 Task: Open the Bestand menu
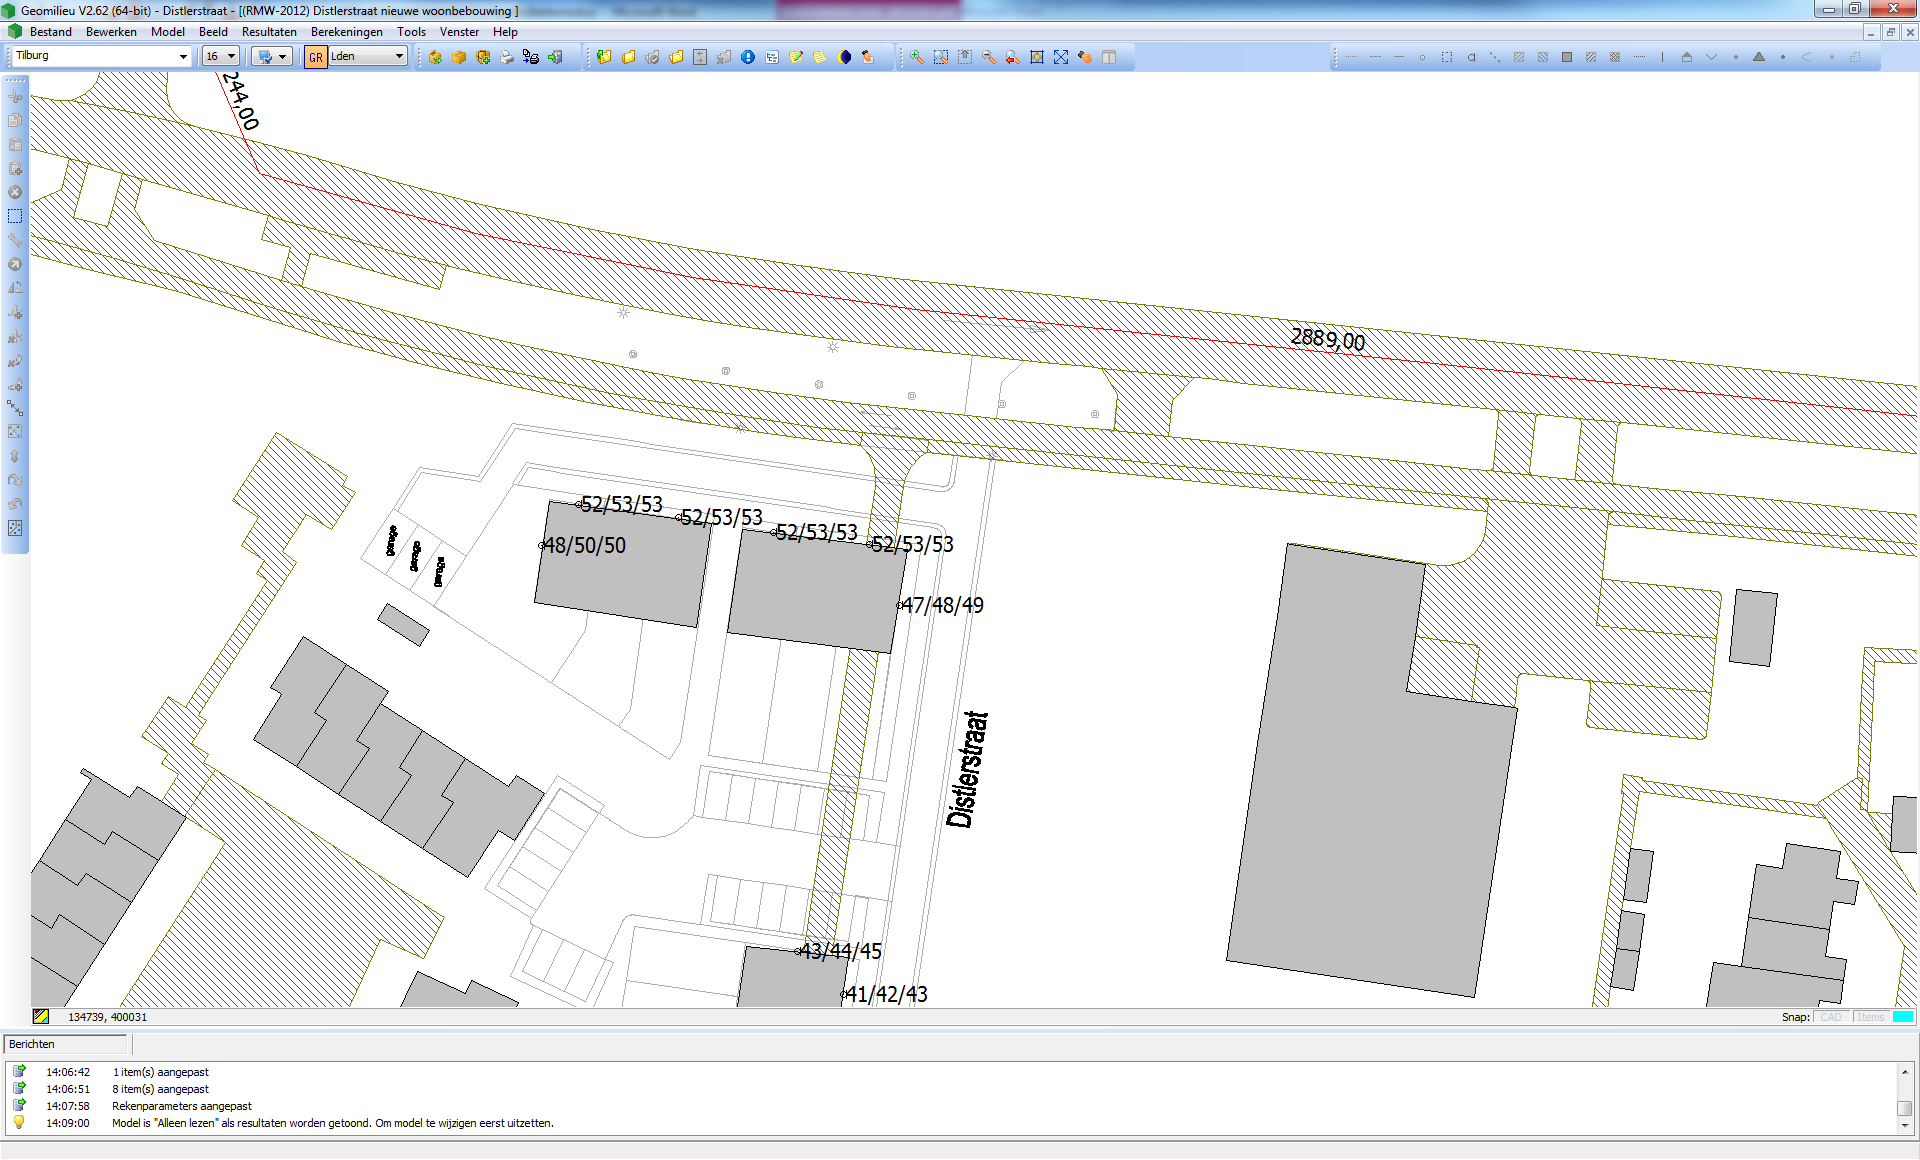pos(51,32)
